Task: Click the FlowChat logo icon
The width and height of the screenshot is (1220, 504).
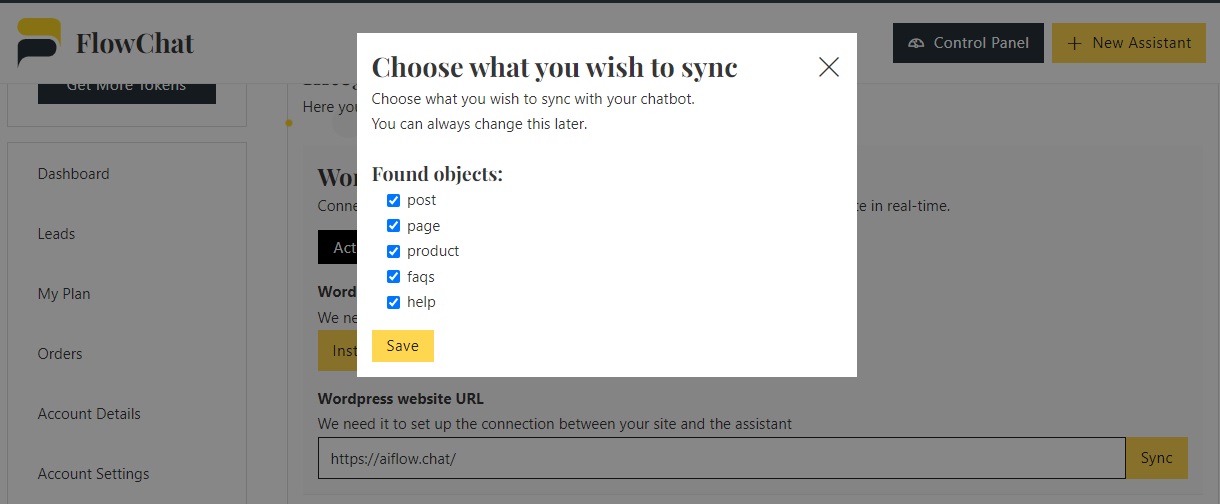Action: click(x=39, y=43)
